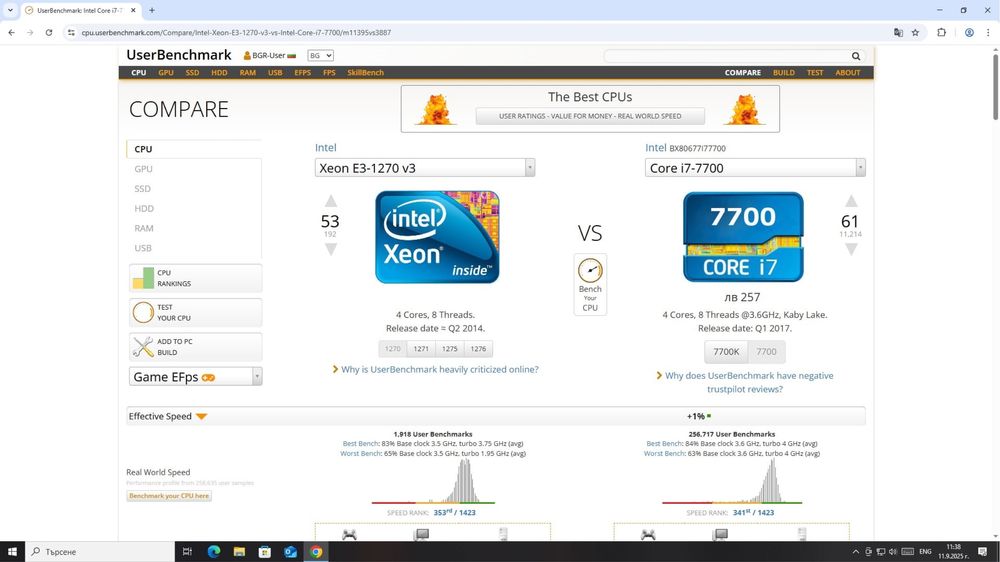Vote up the Xeon E3-1270 v3 arrow

[330, 201]
